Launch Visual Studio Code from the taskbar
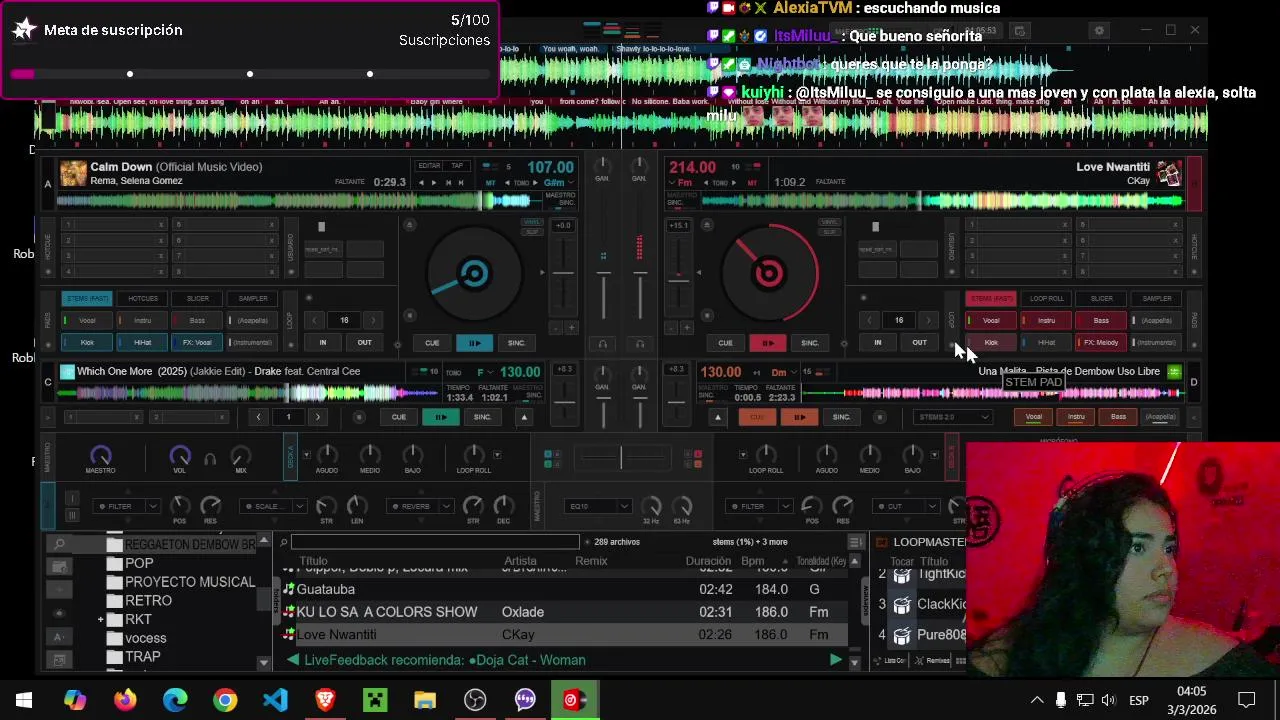Screen dimensions: 1280x720 (275, 699)
